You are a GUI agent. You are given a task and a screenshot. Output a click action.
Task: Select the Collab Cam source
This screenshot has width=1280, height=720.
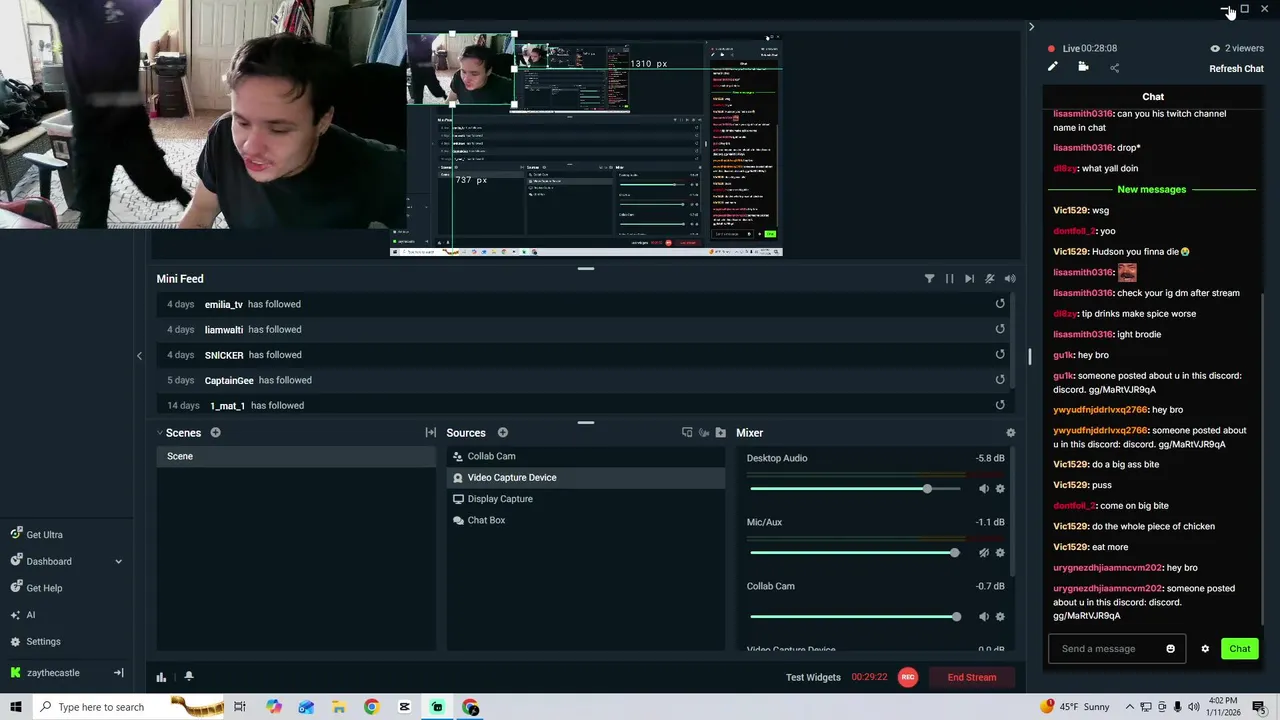pos(585,456)
